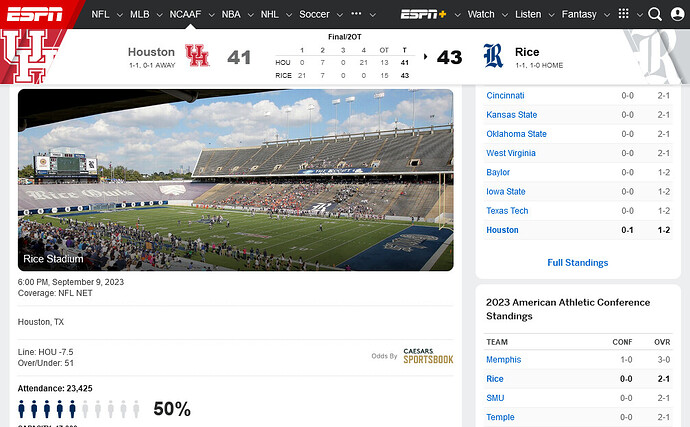The height and width of the screenshot is (427, 690).
Task: Open the Watch menu item
Action: (481, 14)
